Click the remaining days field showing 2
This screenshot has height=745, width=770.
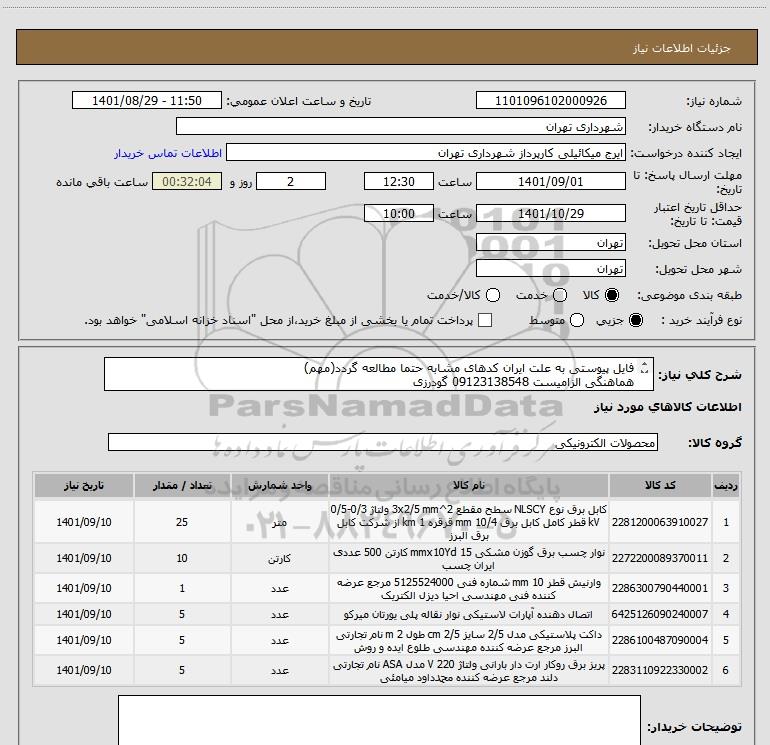click(291, 182)
